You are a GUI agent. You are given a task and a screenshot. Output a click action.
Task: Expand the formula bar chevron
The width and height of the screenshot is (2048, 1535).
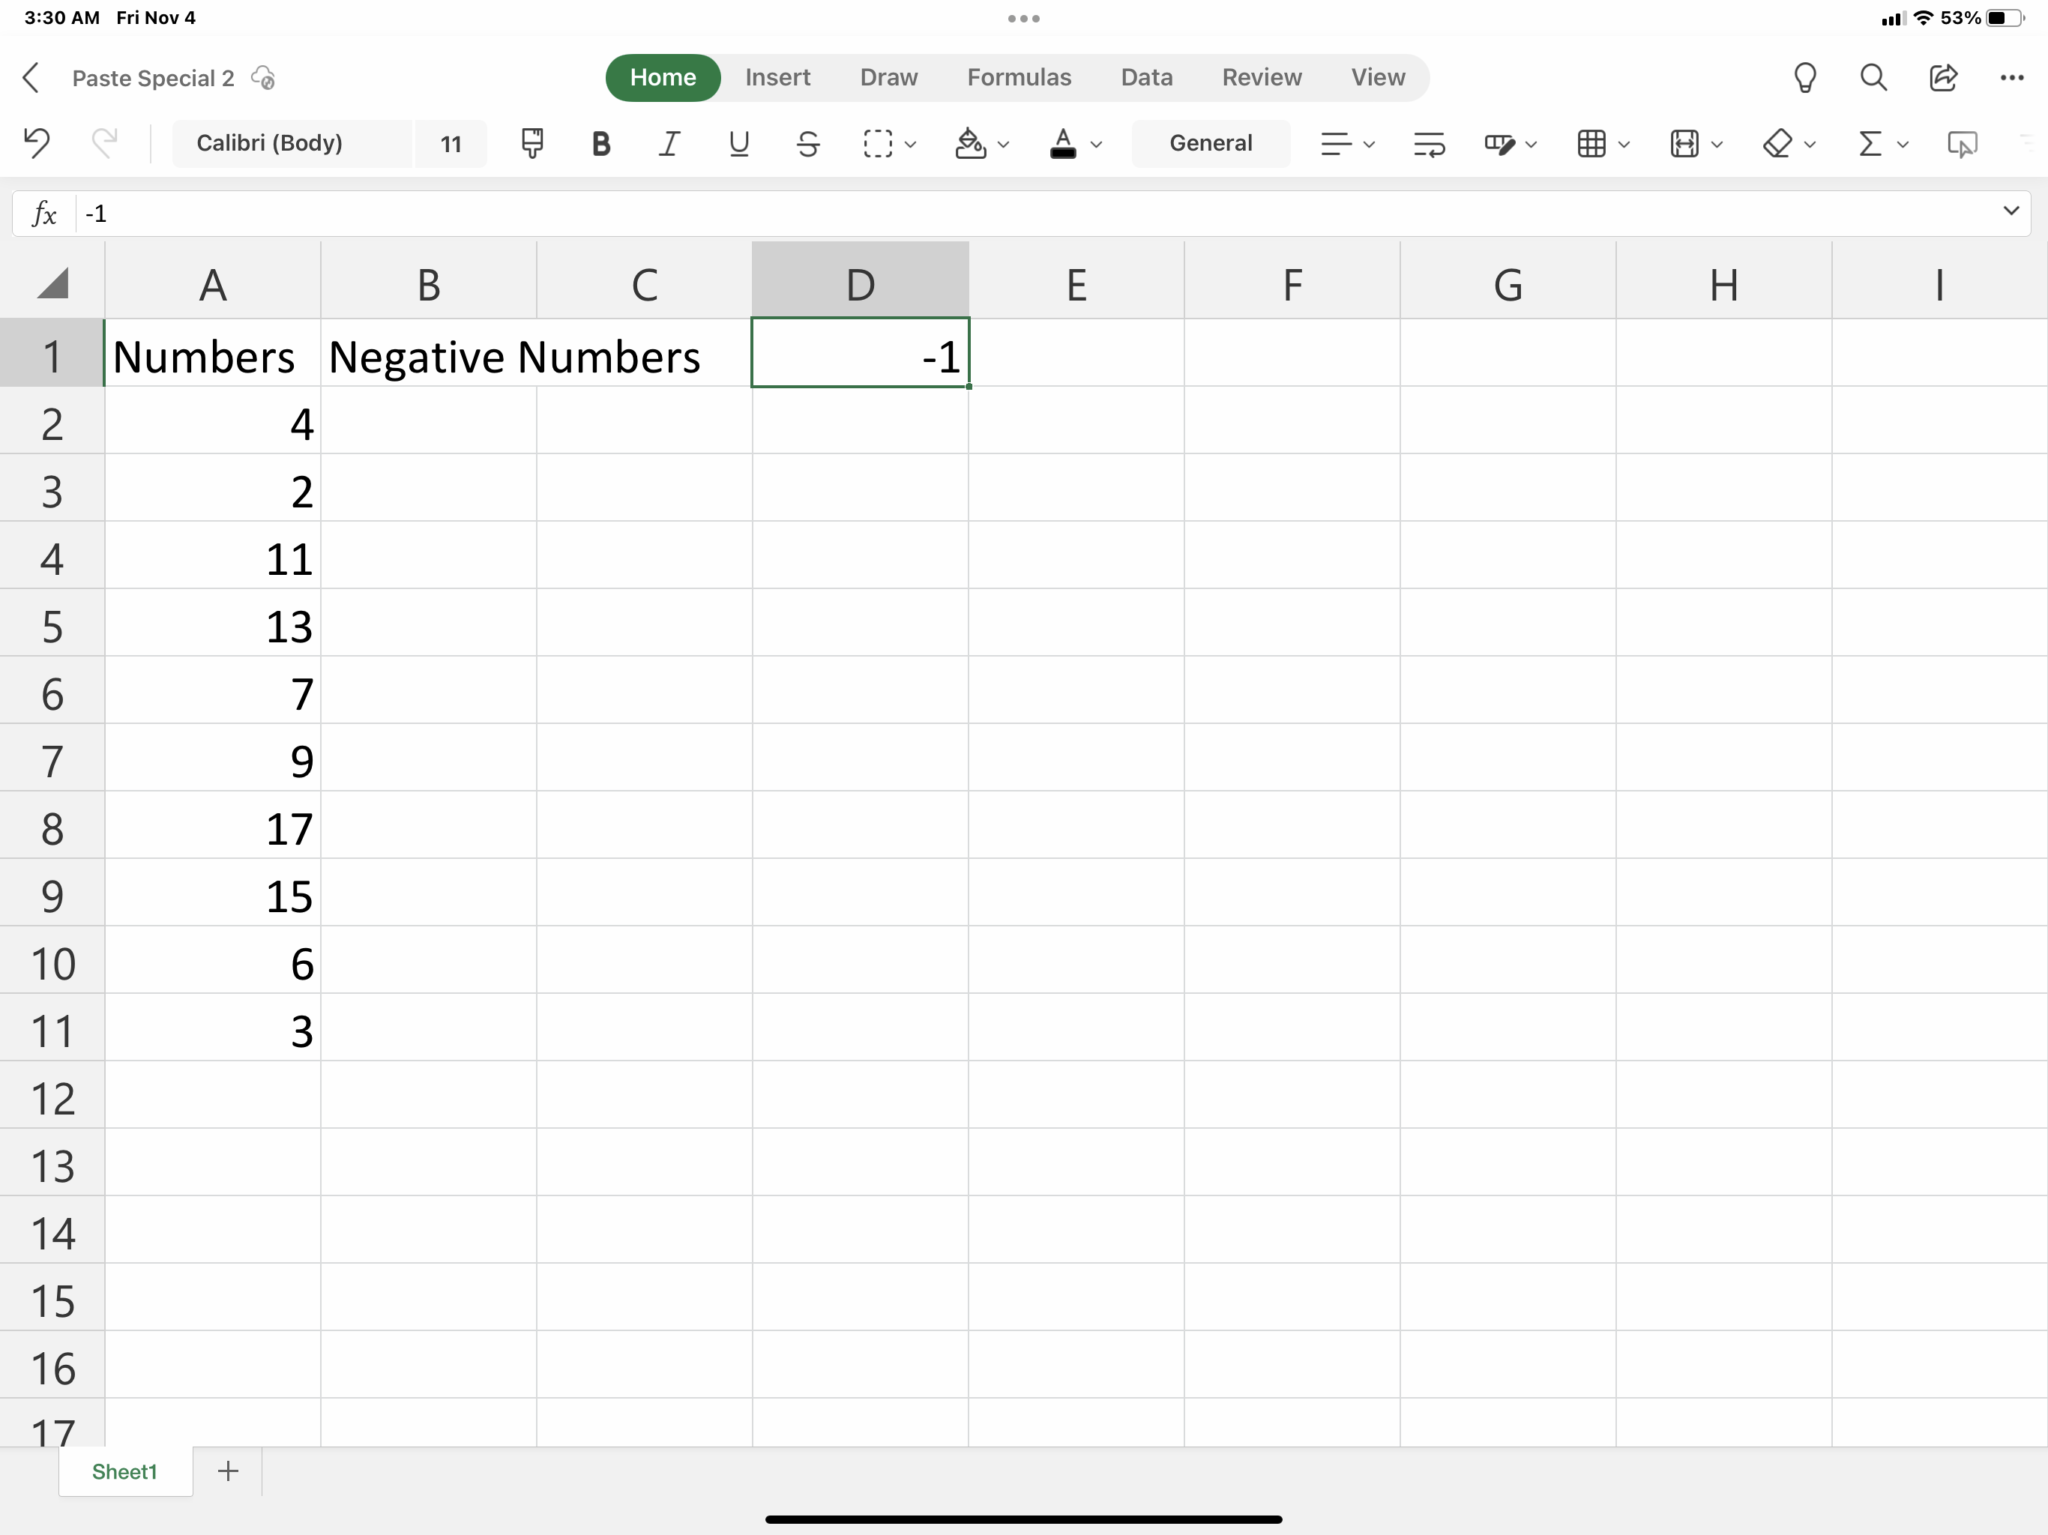pos(2009,212)
